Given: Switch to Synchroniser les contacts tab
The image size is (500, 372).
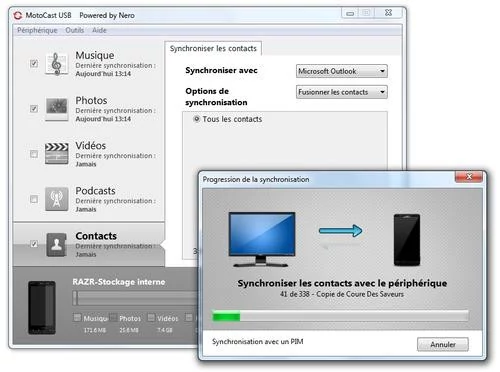Looking at the screenshot, I should pyautogui.click(x=213, y=49).
